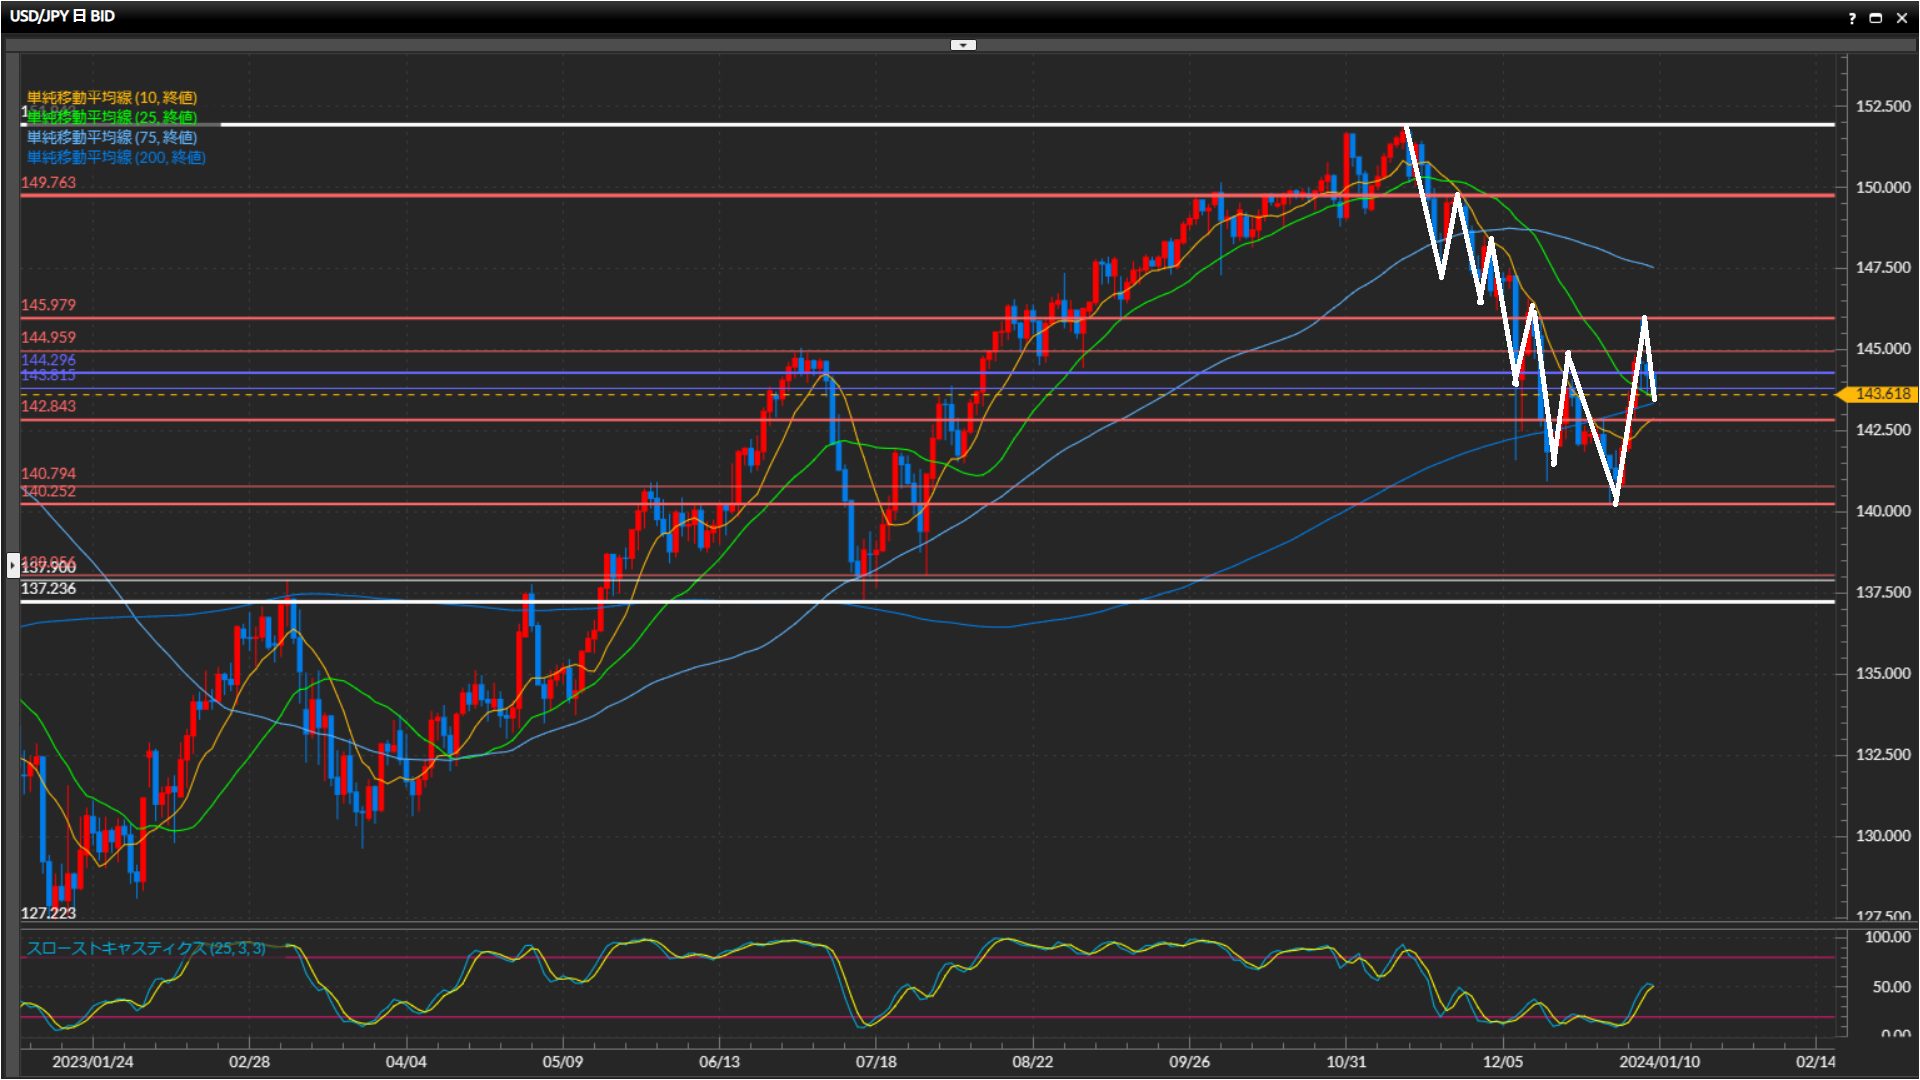This screenshot has height=1080, width=1920.
Task: Select the 142.843 red line label
Action: (48, 406)
